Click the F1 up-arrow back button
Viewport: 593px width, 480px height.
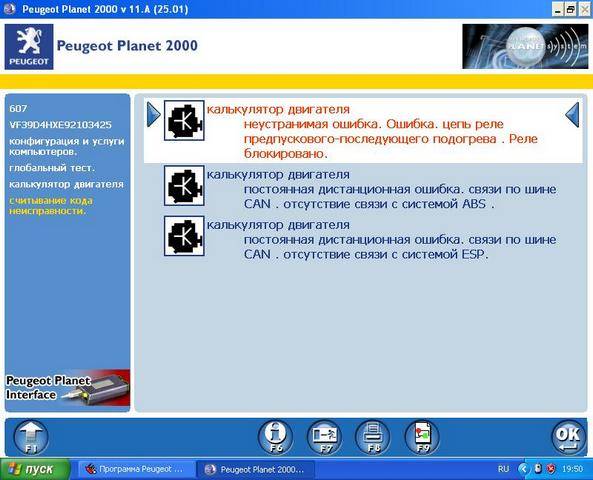(x=31, y=437)
